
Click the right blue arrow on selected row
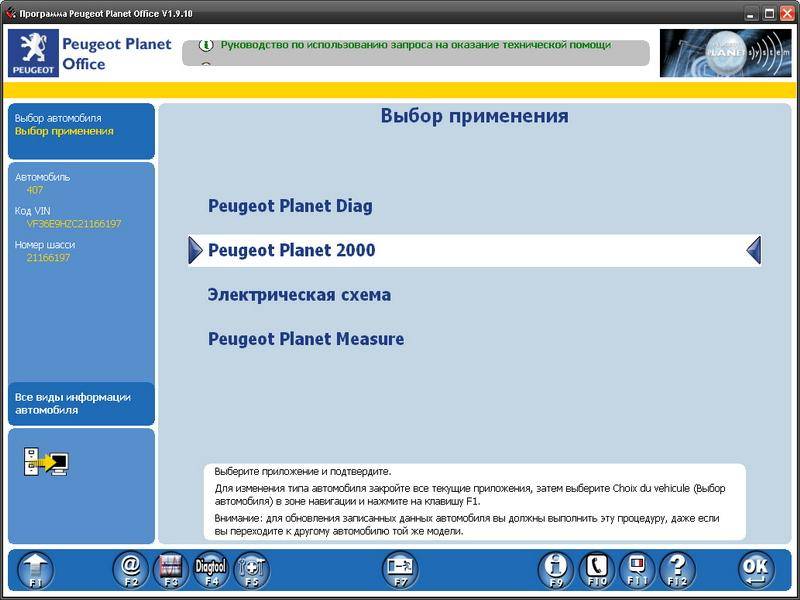[754, 250]
